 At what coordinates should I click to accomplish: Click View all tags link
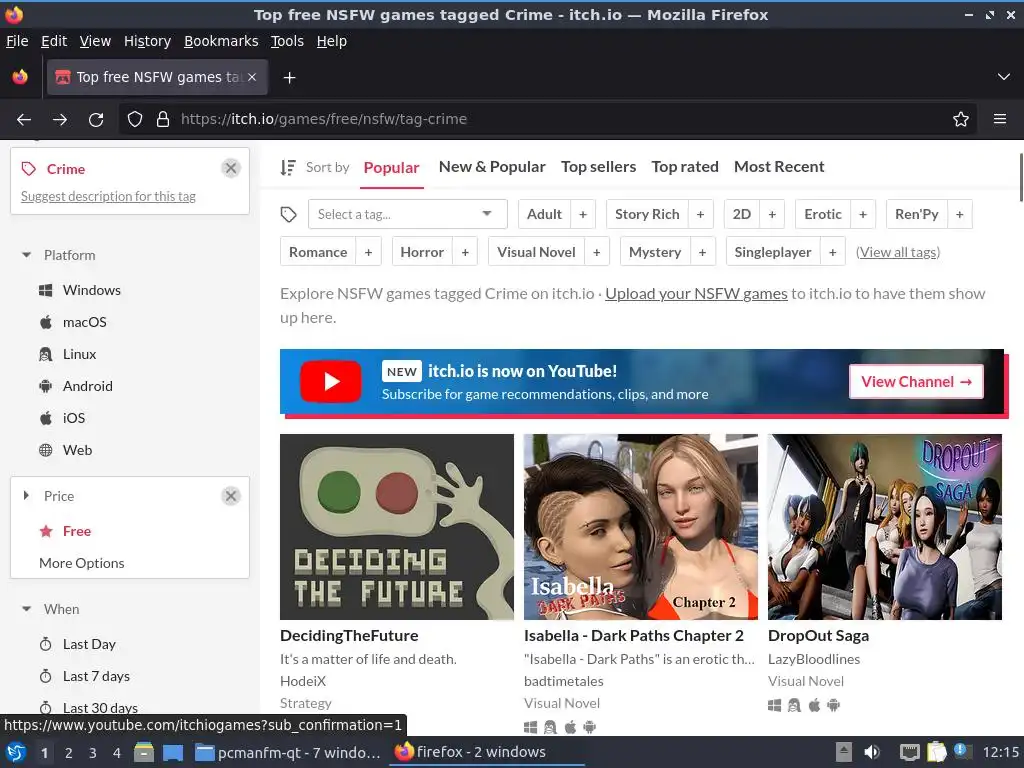click(898, 252)
